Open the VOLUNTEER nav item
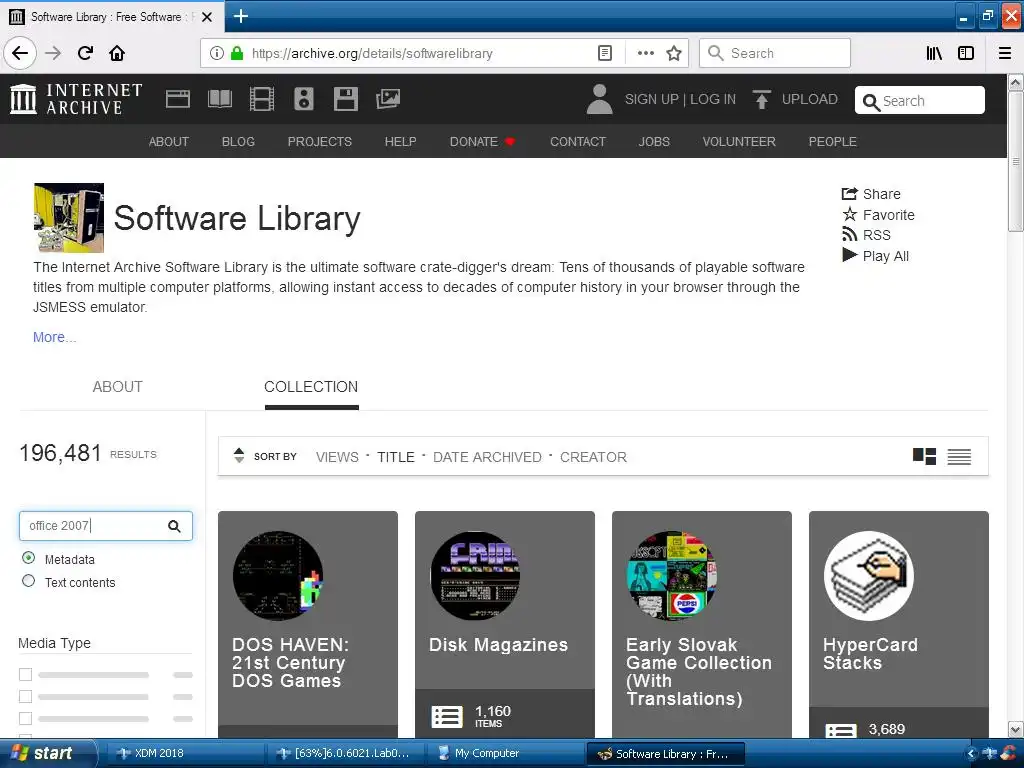Image resolution: width=1024 pixels, height=768 pixels. tap(739, 142)
